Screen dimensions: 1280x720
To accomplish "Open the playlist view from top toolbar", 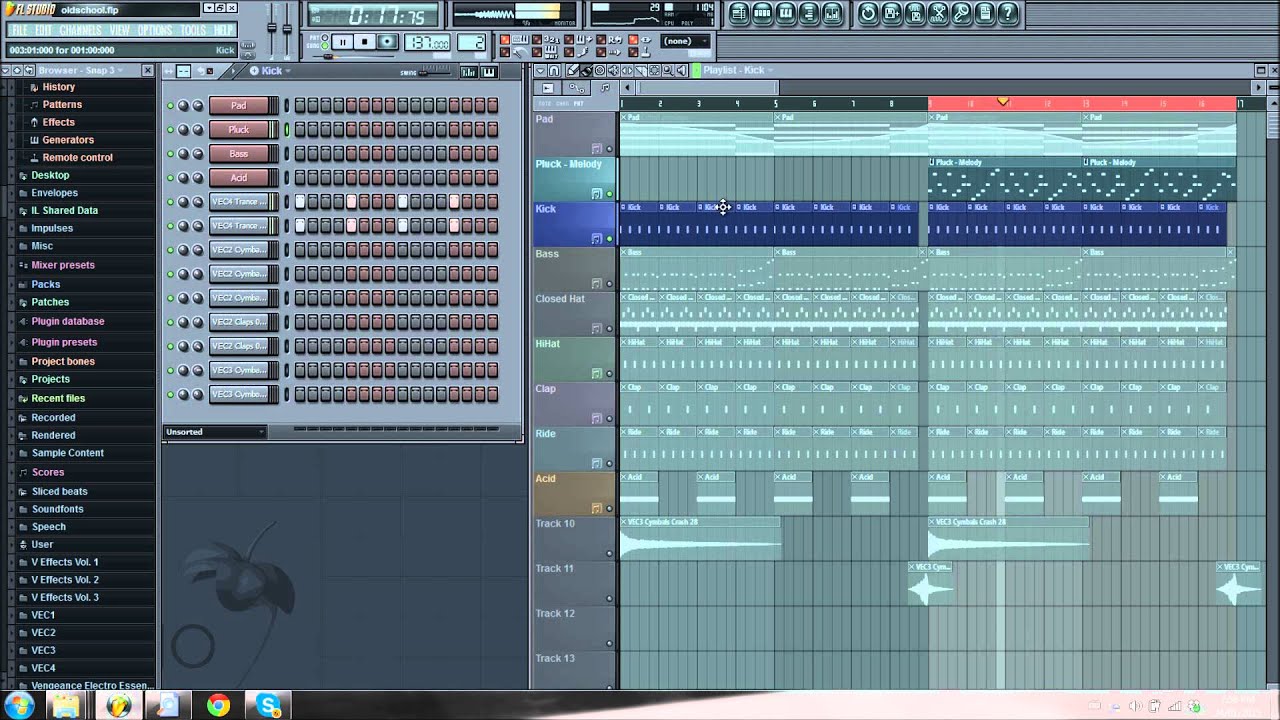I will click(739, 14).
